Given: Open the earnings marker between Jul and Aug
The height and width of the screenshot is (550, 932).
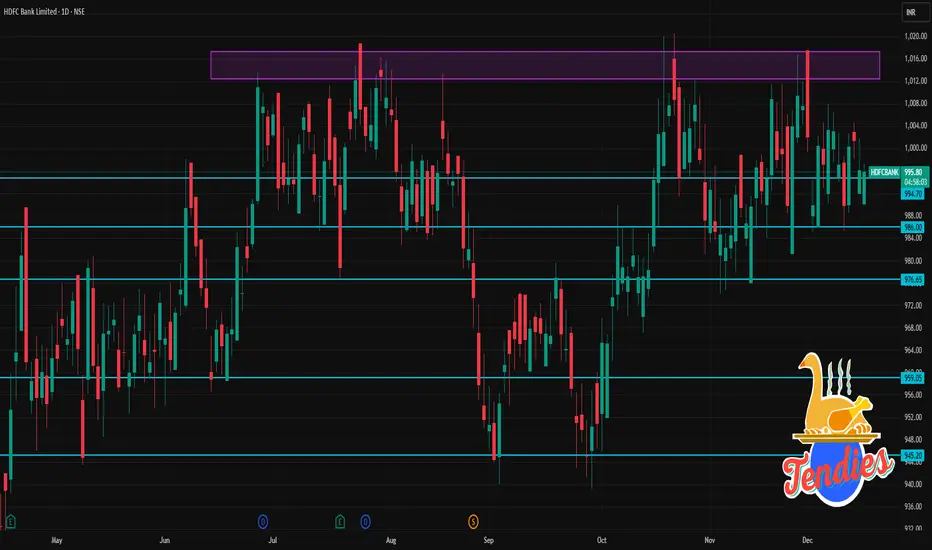Looking at the screenshot, I should click(x=340, y=522).
